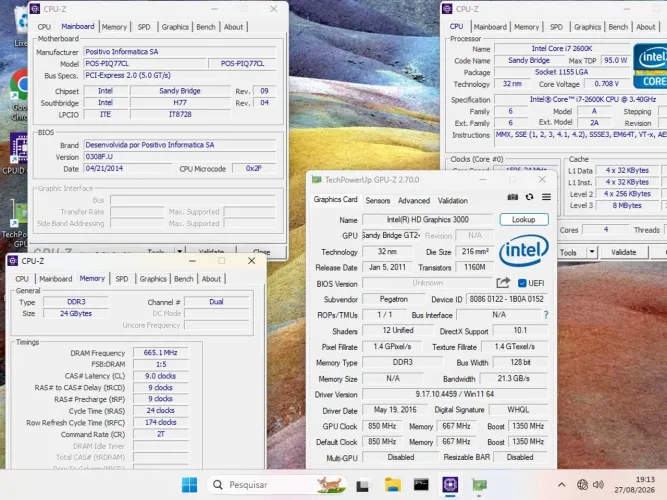Click the Pesquisar taskbar search box
Viewport: 667px width, 500px height.
pyautogui.click(x=277, y=485)
